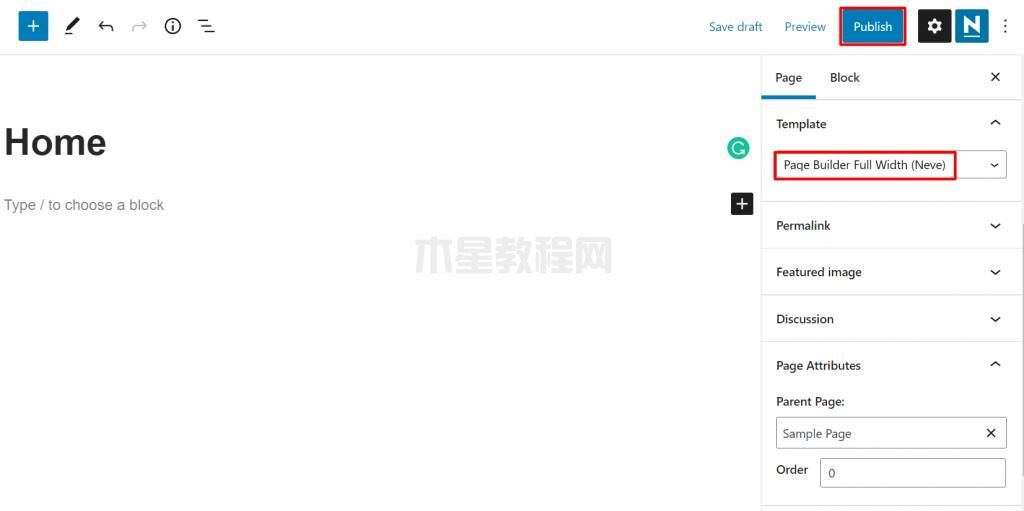Image resolution: width=1024 pixels, height=511 pixels.
Task: Switch to the Block tab
Action: 844,78
